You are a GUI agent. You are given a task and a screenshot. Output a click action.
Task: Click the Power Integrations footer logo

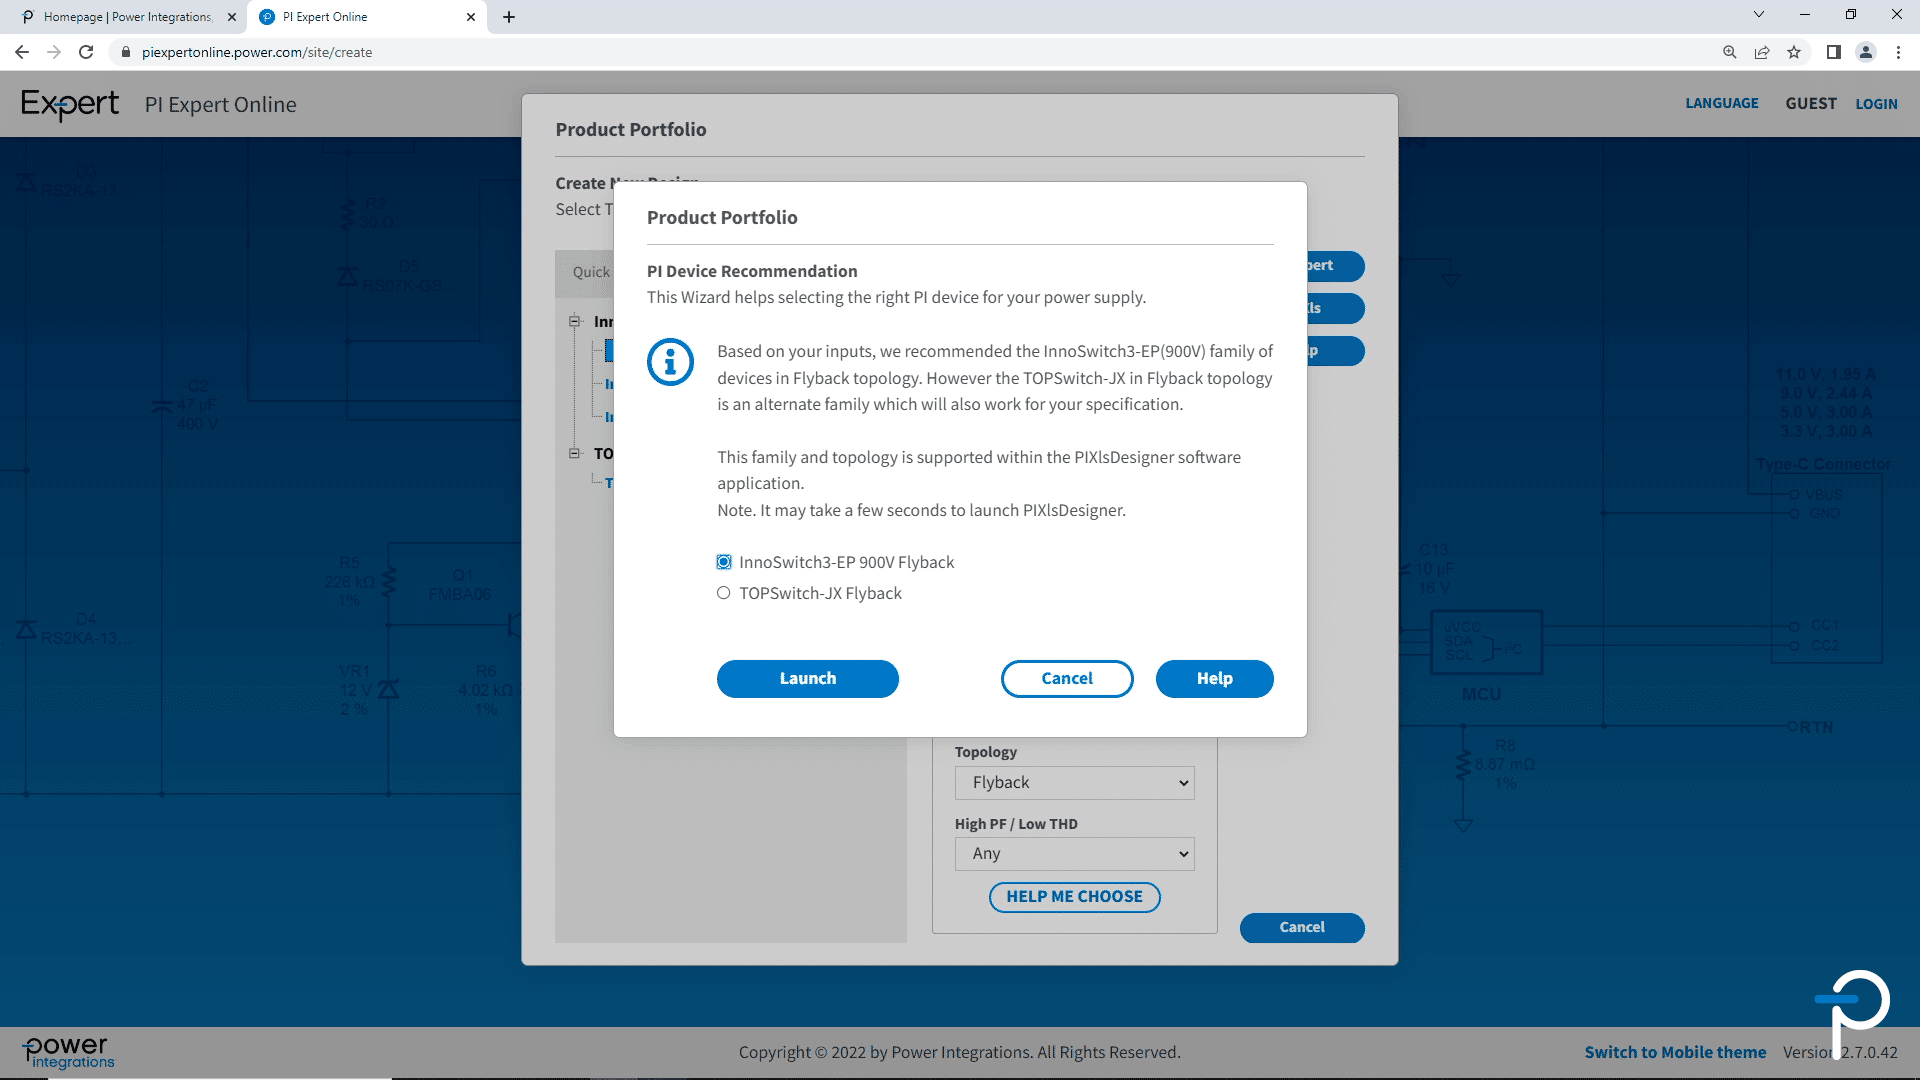point(68,1052)
